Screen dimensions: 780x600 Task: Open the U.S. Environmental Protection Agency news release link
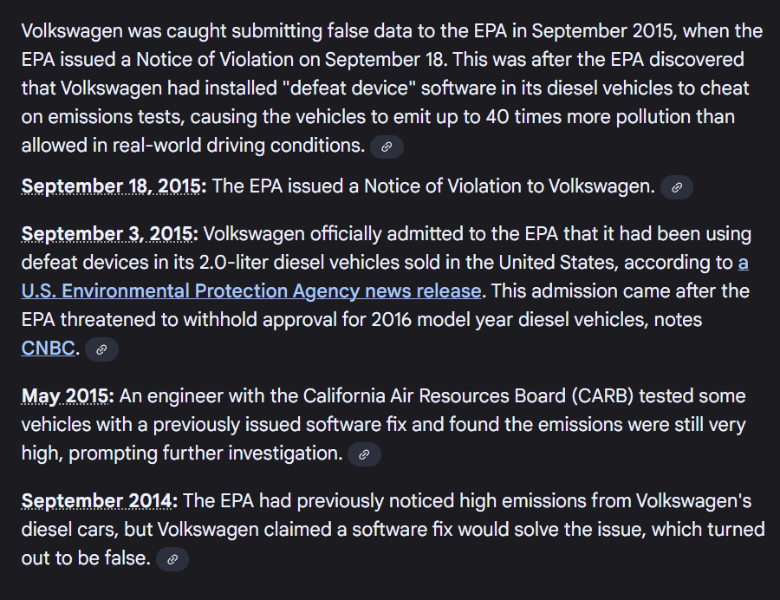pos(251,291)
